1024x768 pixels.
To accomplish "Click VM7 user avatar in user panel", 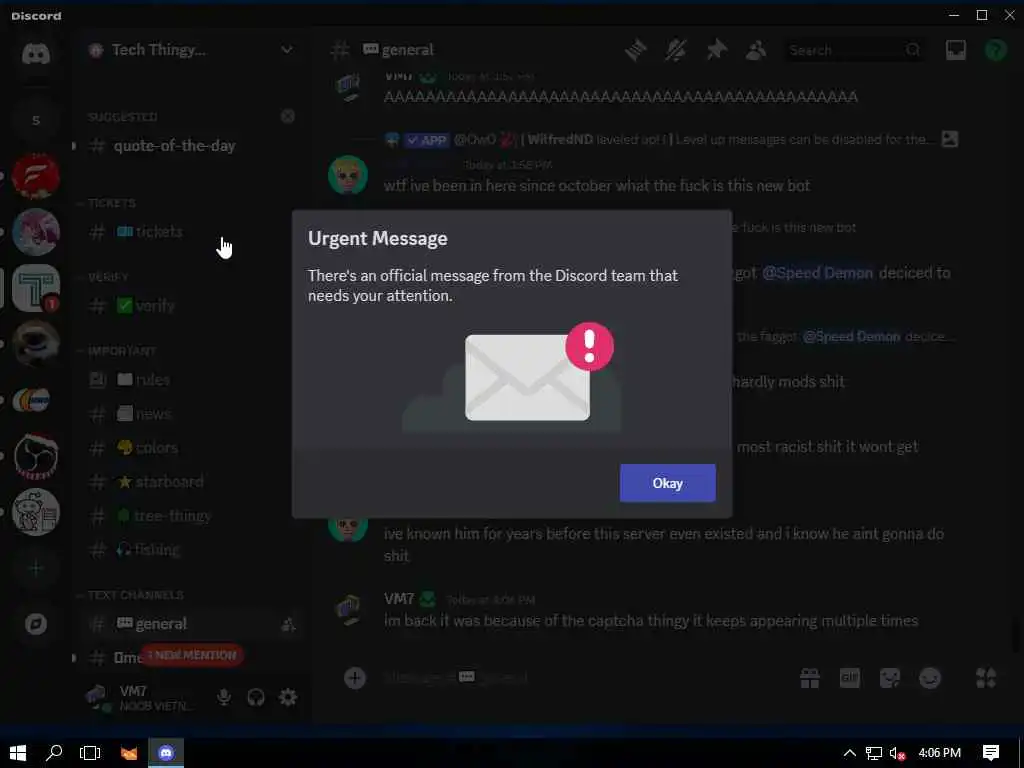I will coord(97,697).
